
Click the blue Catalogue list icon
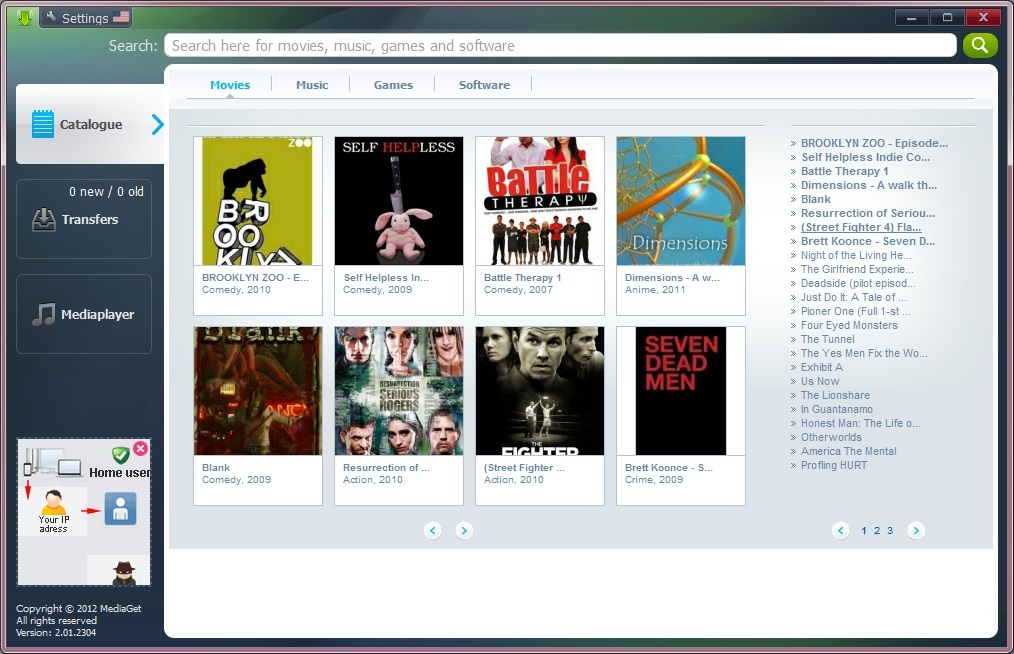tap(43, 124)
